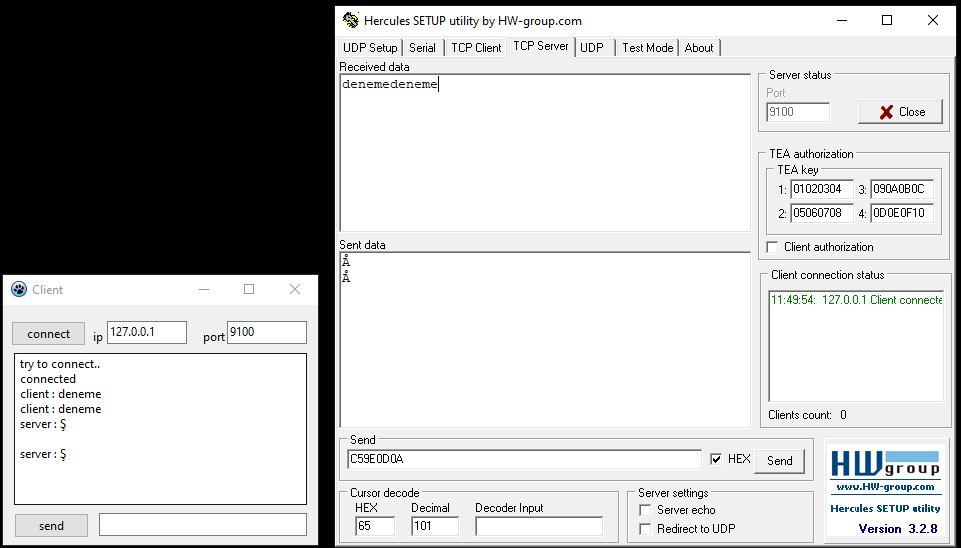961x548 pixels.
Task: Minimize the Client window
Action: pyautogui.click(x=204, y=289)
